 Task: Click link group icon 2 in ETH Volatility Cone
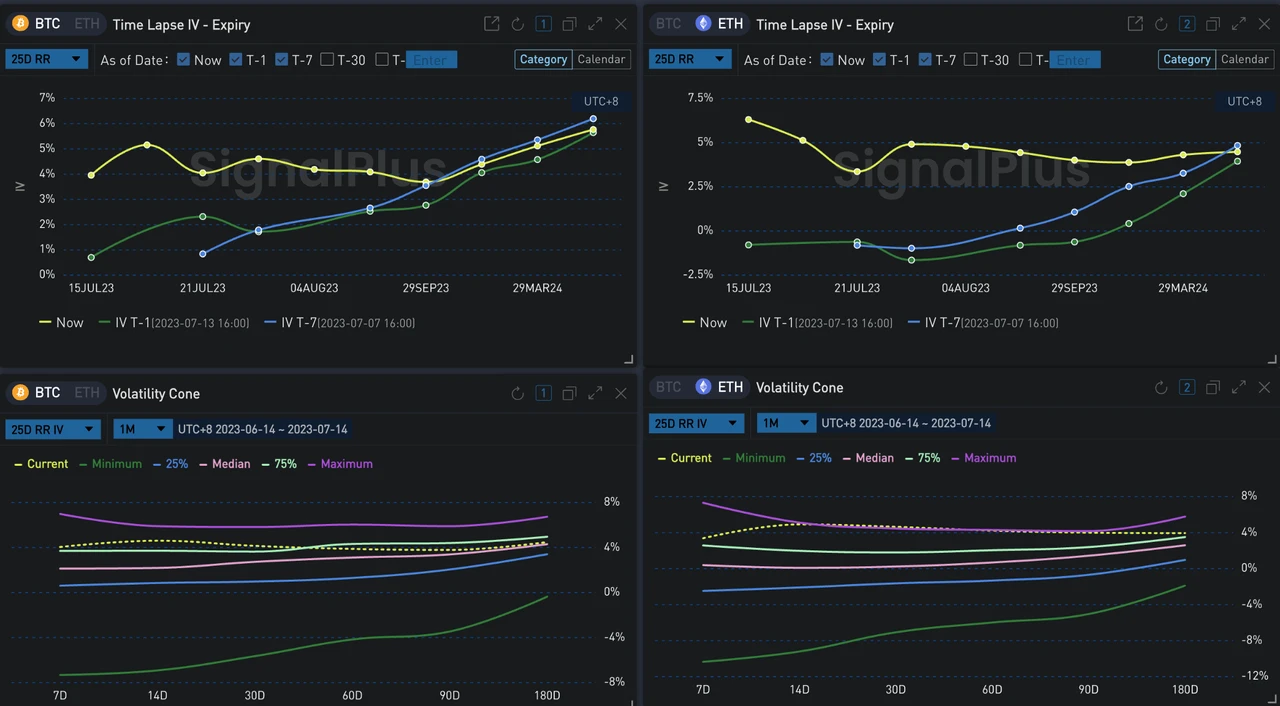click(x=1187, y=387)
